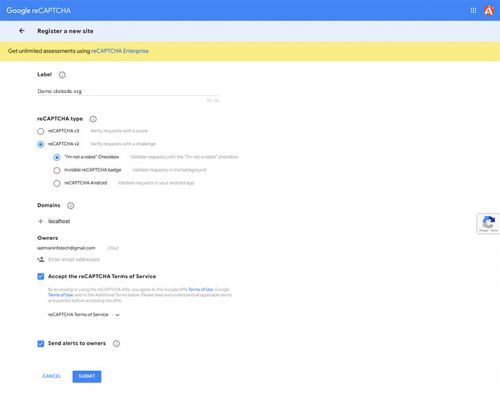500x414 pixels.
Task: Toggle Accept the reCAPTCHA Terms of Service checkbox
Action: point(41,276)
